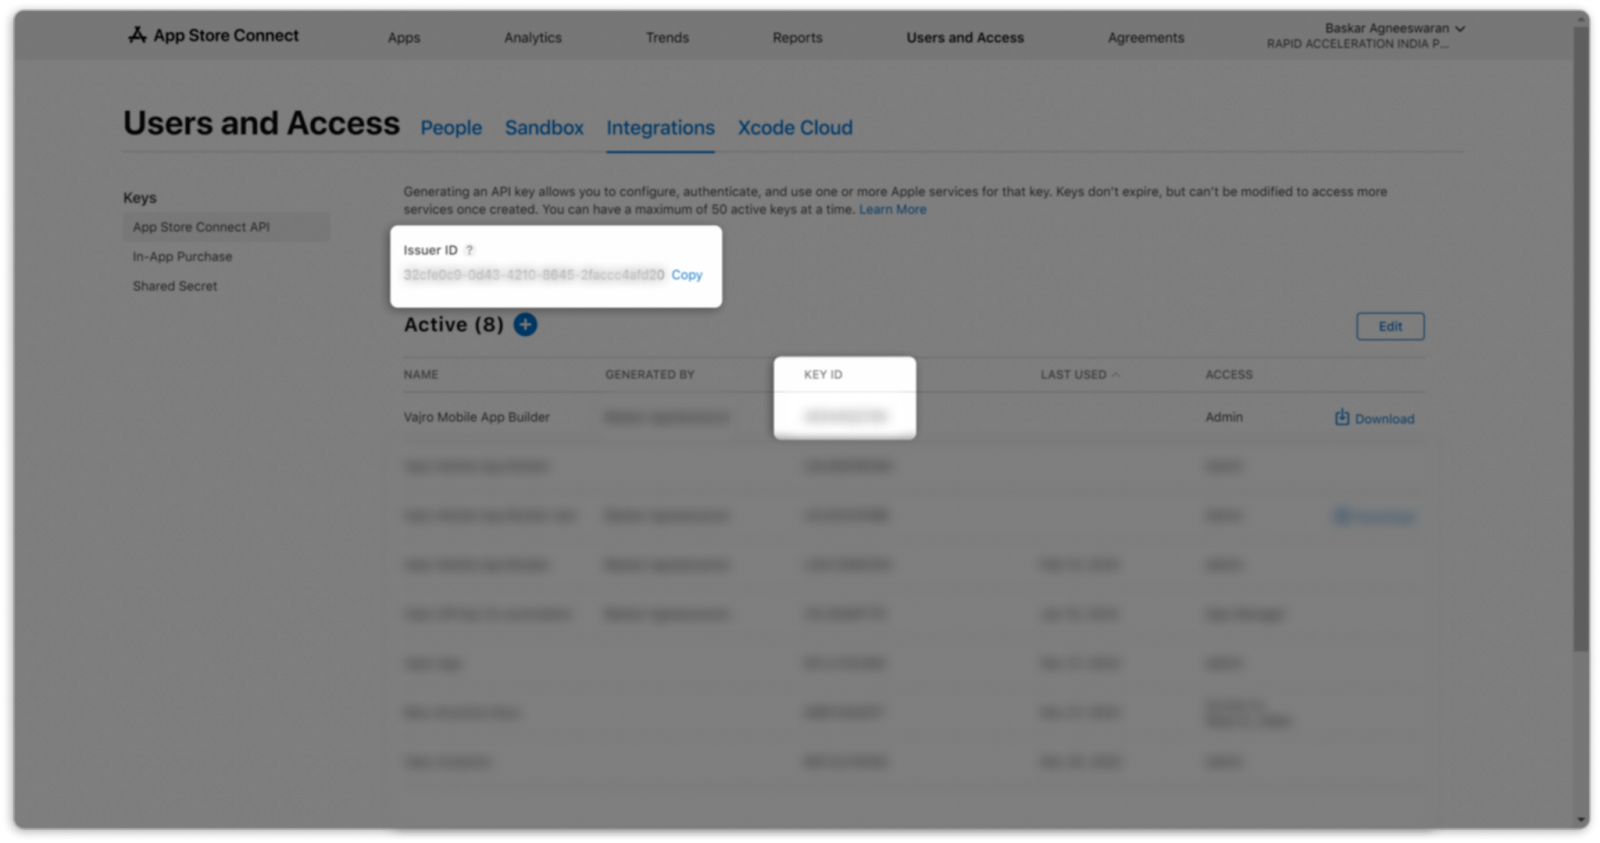Switch to the People tab
Image resolution: width=1600 pixels, height=843 pixels.
tap(451, 128)
